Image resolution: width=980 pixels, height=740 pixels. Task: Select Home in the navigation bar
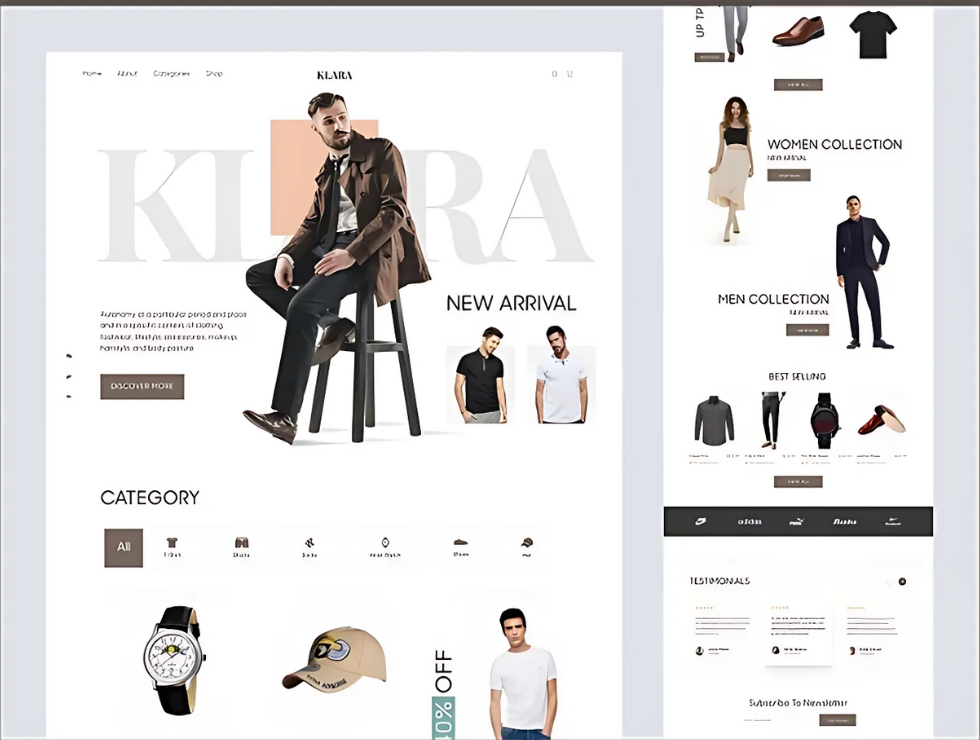(x=92, y=73)
